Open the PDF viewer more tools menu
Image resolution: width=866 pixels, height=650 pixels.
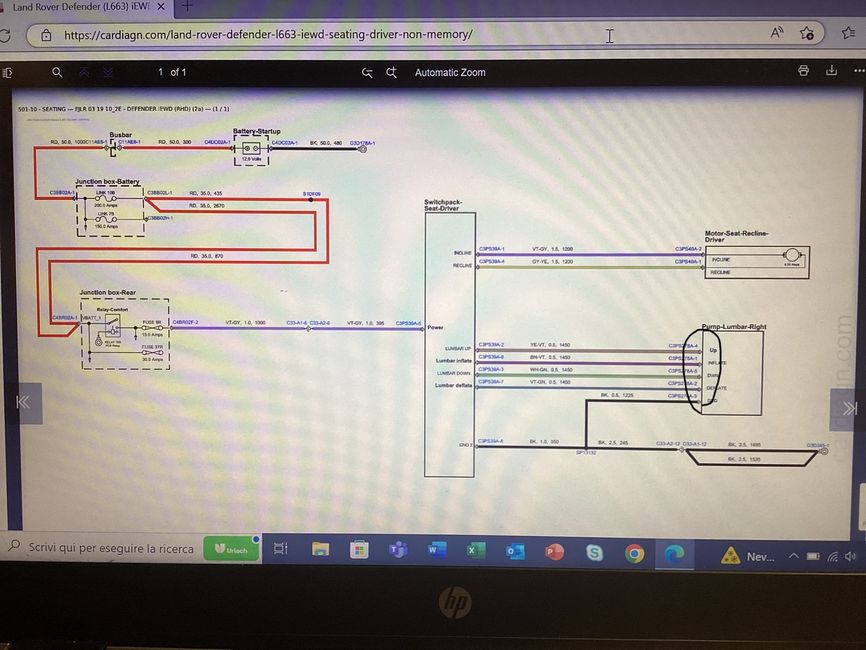click(859, 71)
